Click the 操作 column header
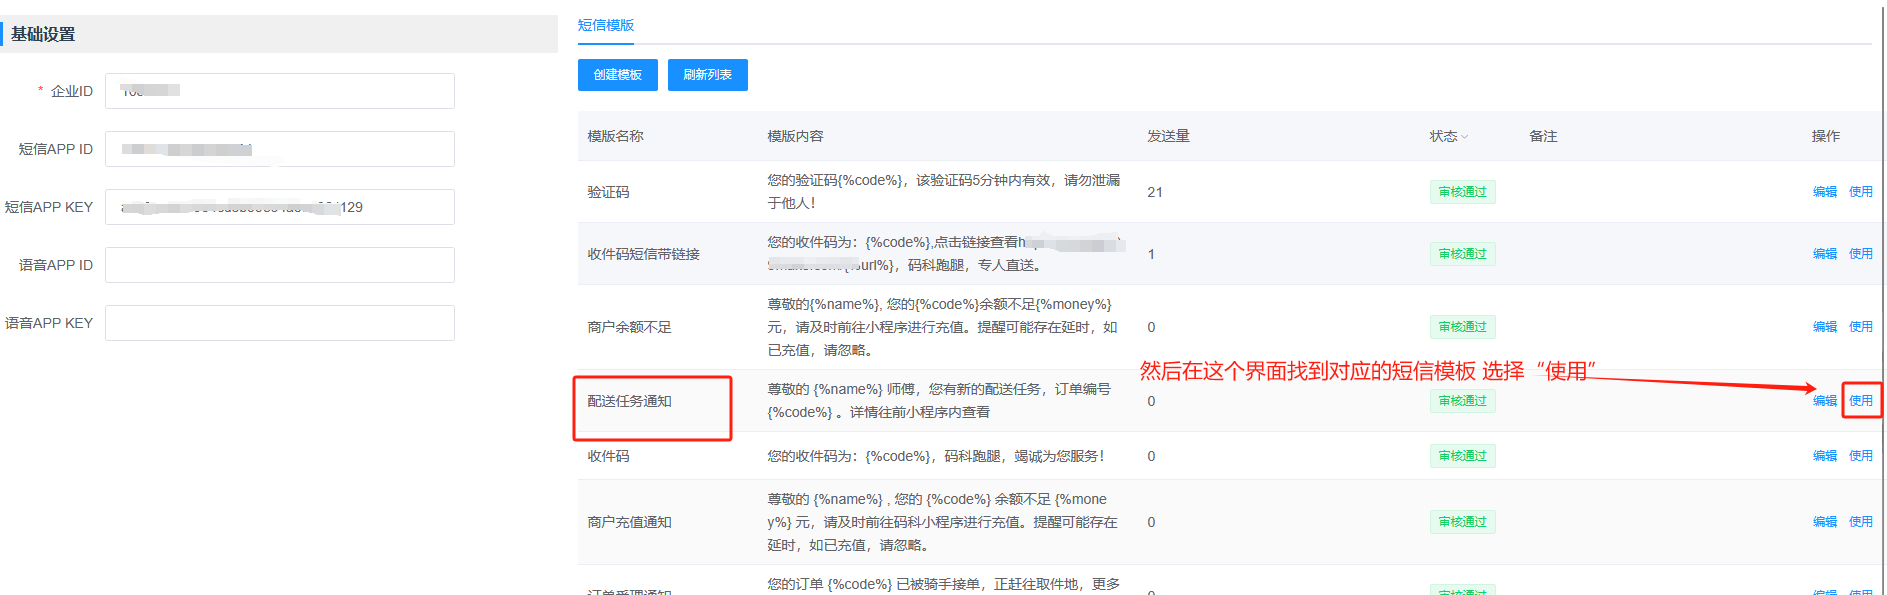Image resolution: width=1887 pixels, height=595 pixels. click(x=1826, y=136)
